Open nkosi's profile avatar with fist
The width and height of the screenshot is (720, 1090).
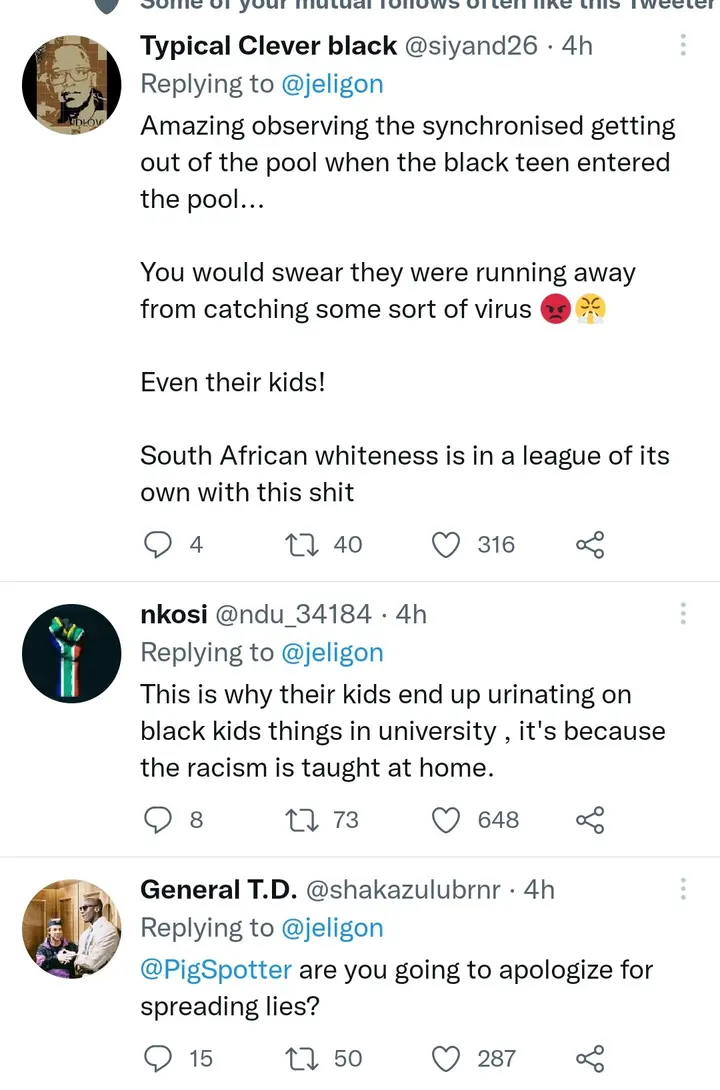point(71,654)
